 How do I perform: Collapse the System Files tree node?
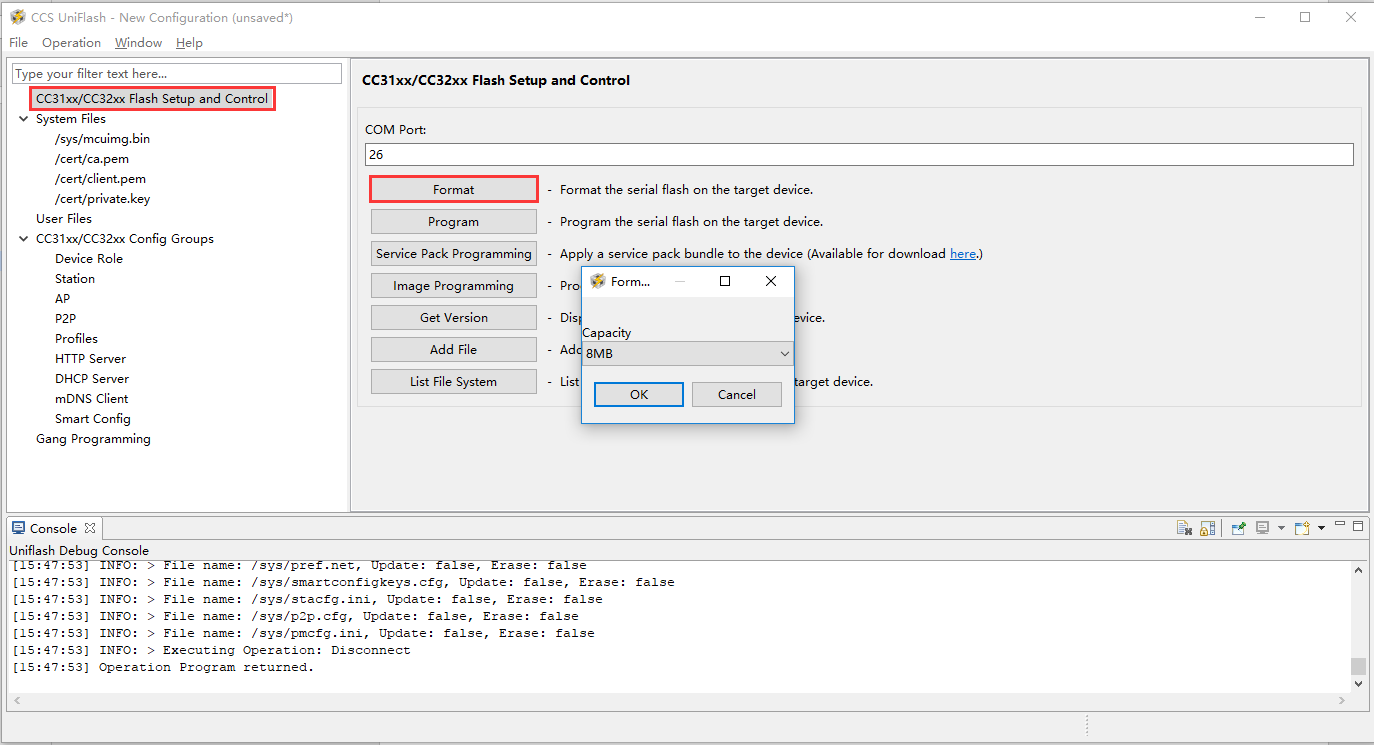pyautogui.click(x=23, y=119)
